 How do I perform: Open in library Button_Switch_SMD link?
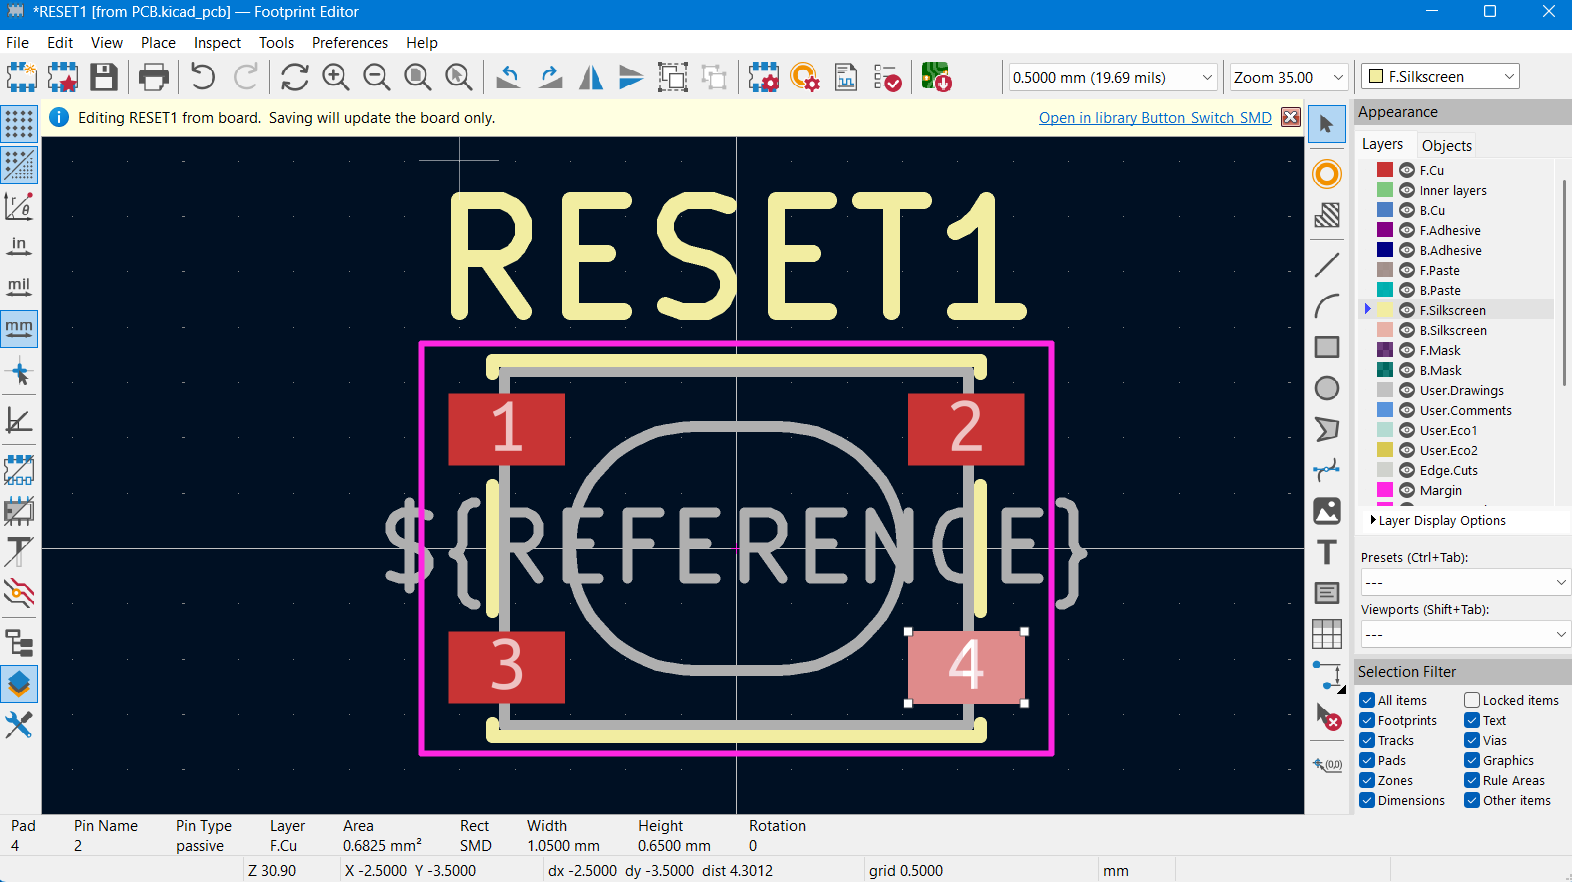pos(1155,118)
